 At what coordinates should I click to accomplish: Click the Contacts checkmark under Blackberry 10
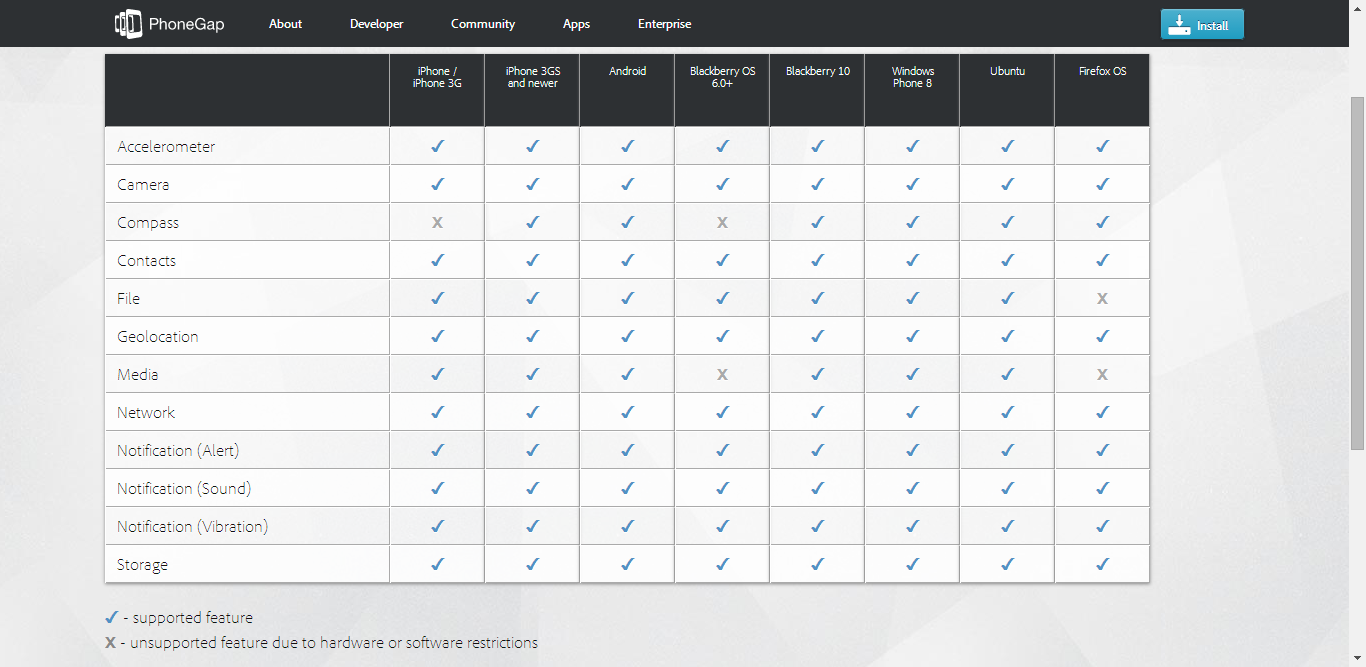tap(817, 260)
